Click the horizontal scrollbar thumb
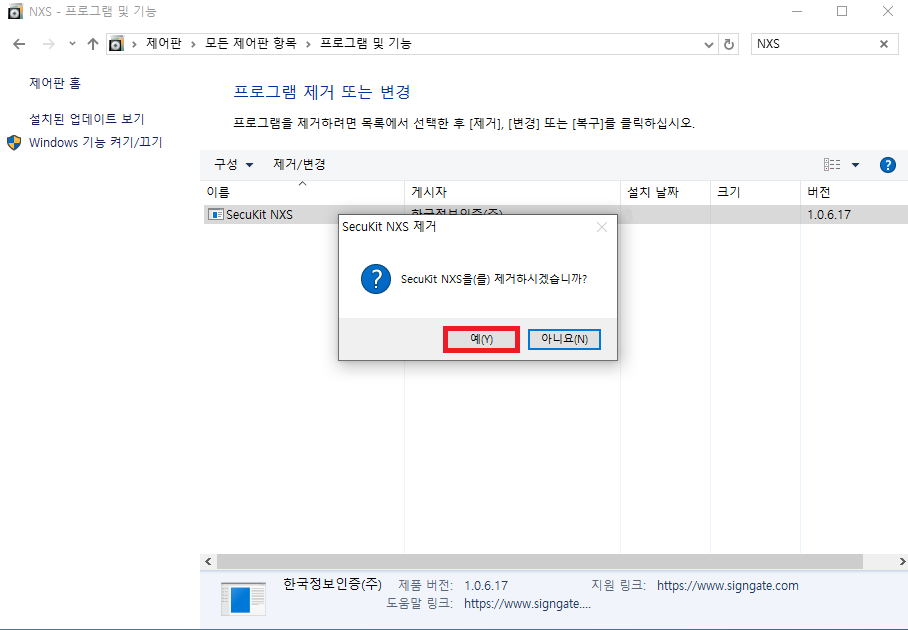Screen dimensions: 908x630 540,562
